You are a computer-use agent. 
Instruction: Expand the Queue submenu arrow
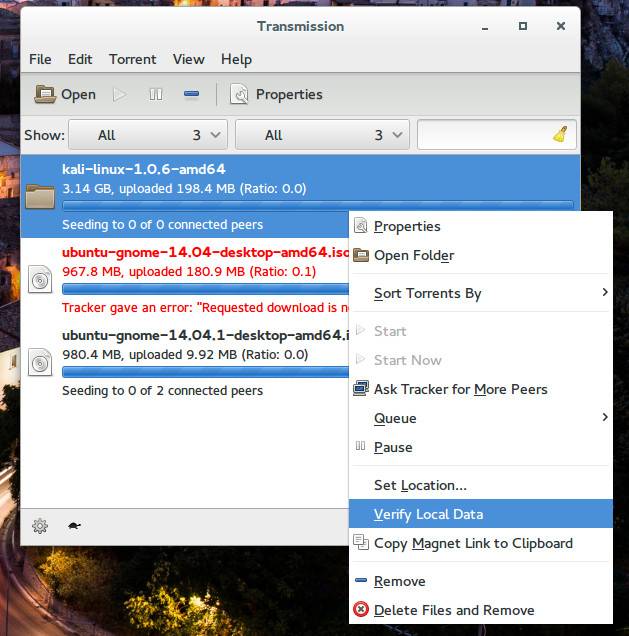[x=605, y=417]
